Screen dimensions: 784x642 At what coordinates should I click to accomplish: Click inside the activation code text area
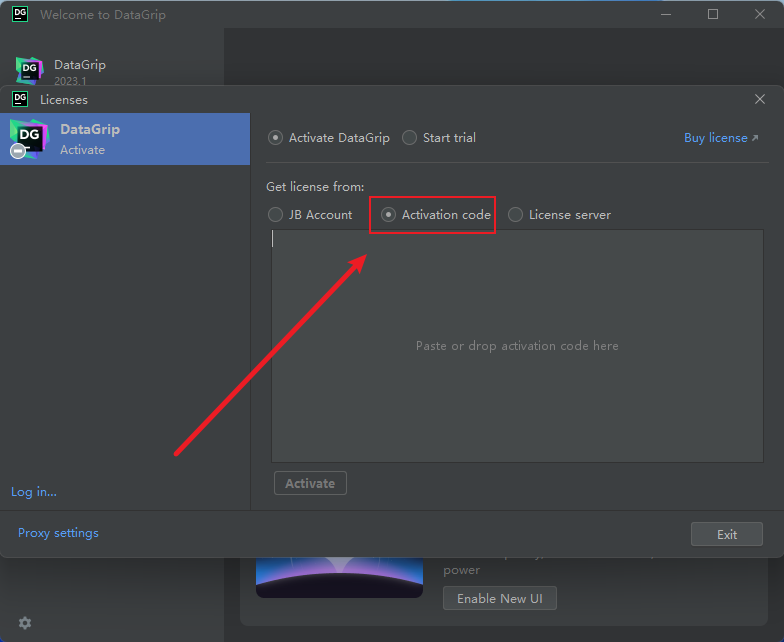point(517,346)
